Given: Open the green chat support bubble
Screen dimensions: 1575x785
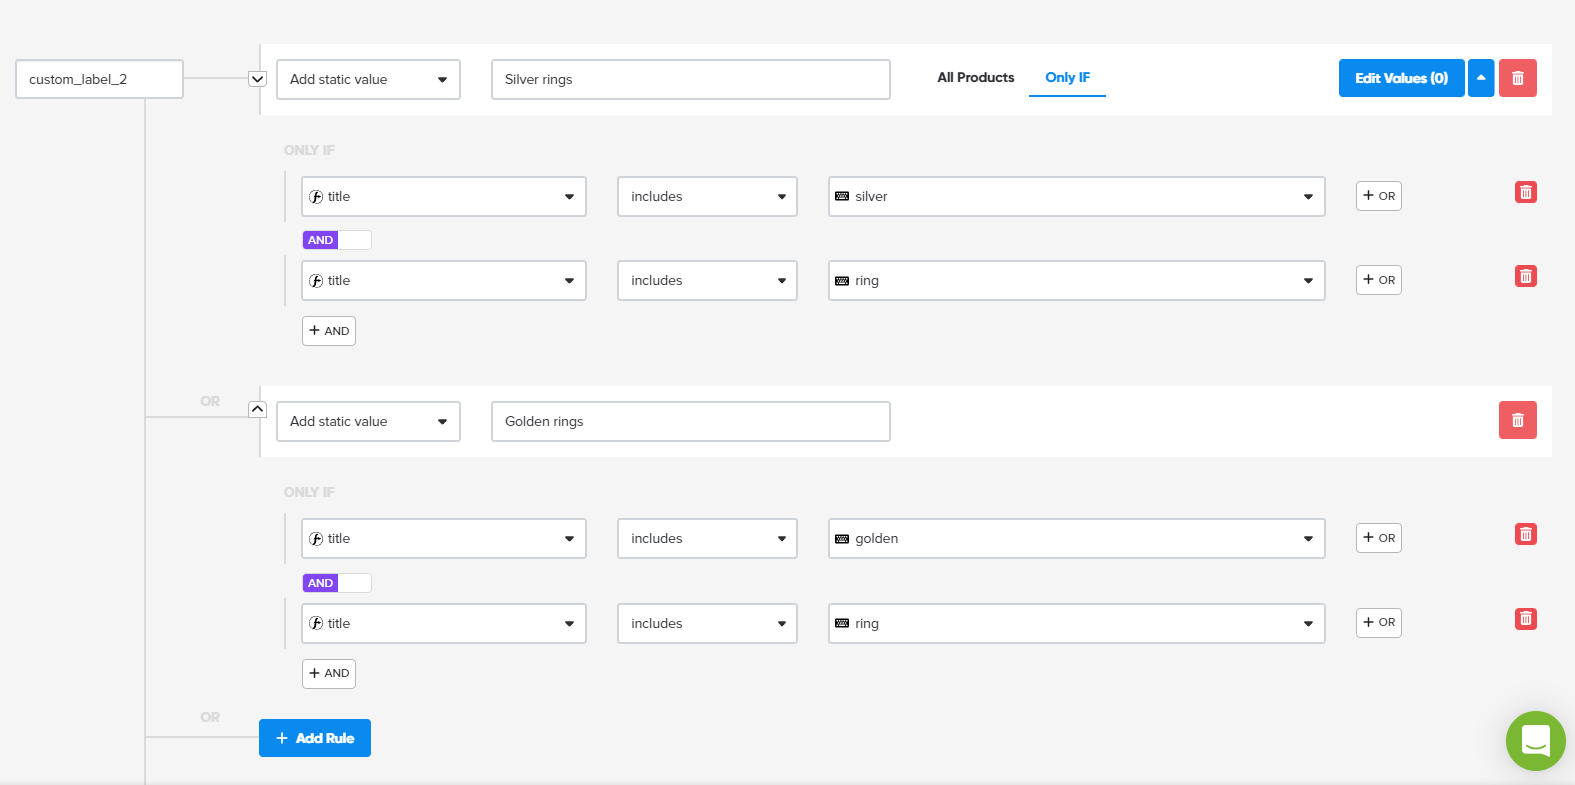Looking at the screenshot, I should (x=1535, y=741).
